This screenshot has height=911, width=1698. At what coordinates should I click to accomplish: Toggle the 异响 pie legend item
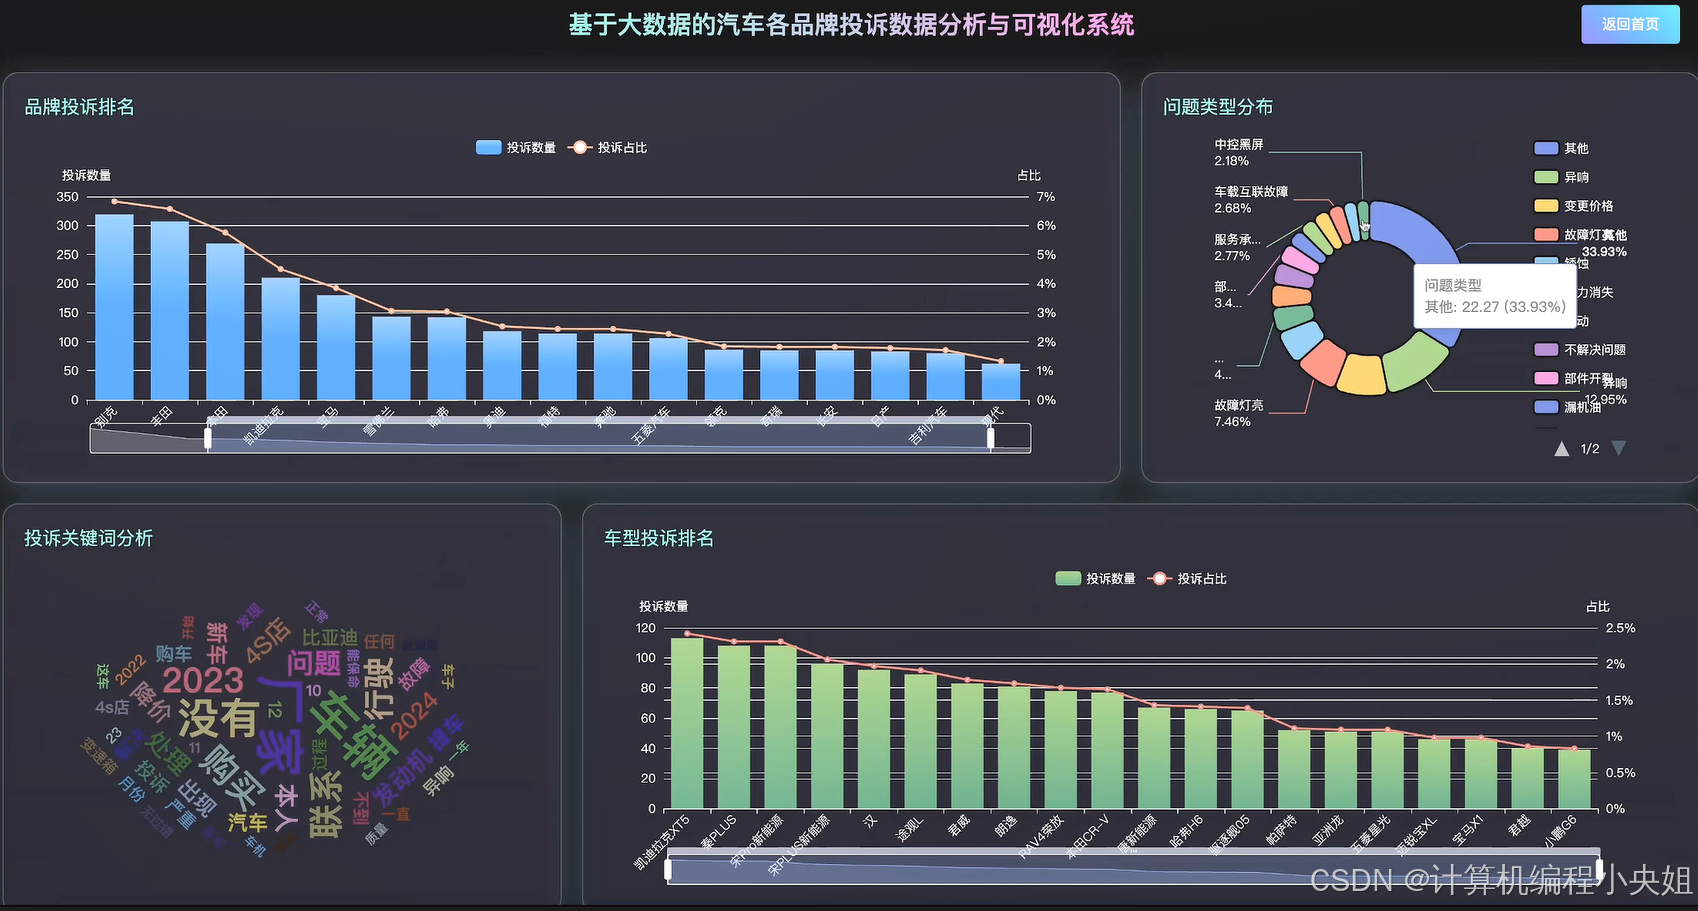[1561, 177]
